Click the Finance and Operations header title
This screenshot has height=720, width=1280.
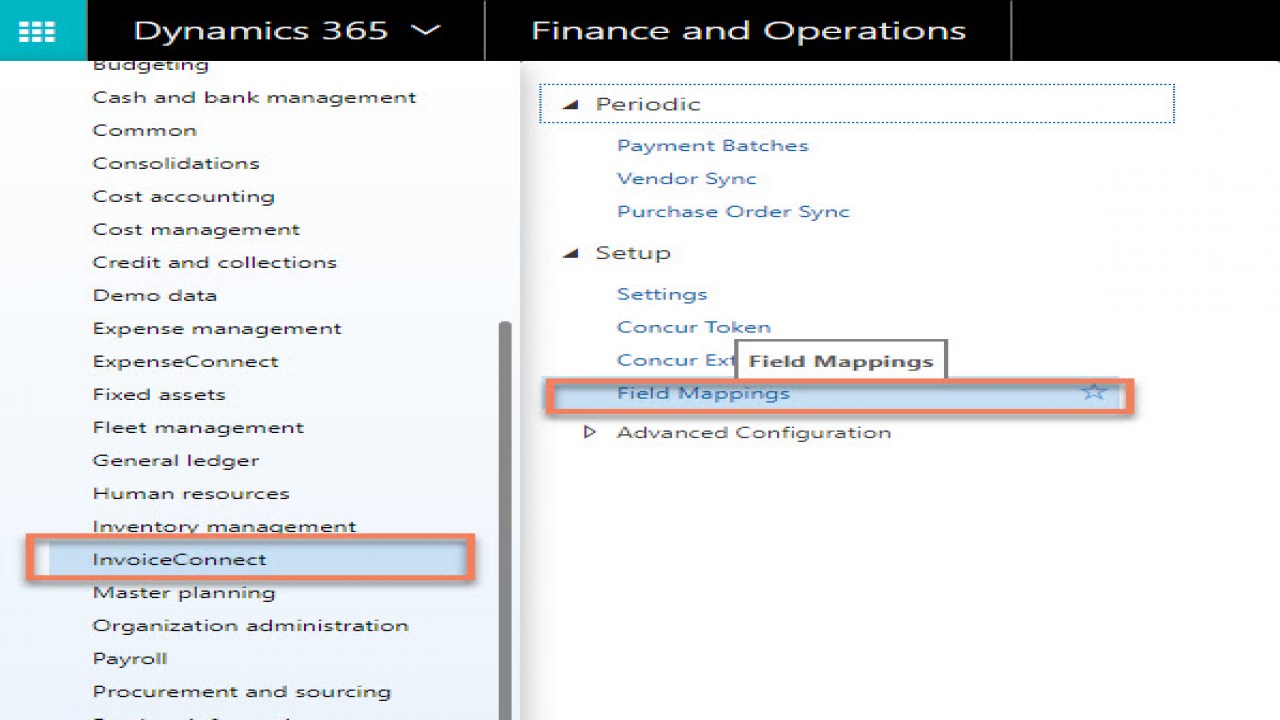pyautogui.click(x=748, y=31)
